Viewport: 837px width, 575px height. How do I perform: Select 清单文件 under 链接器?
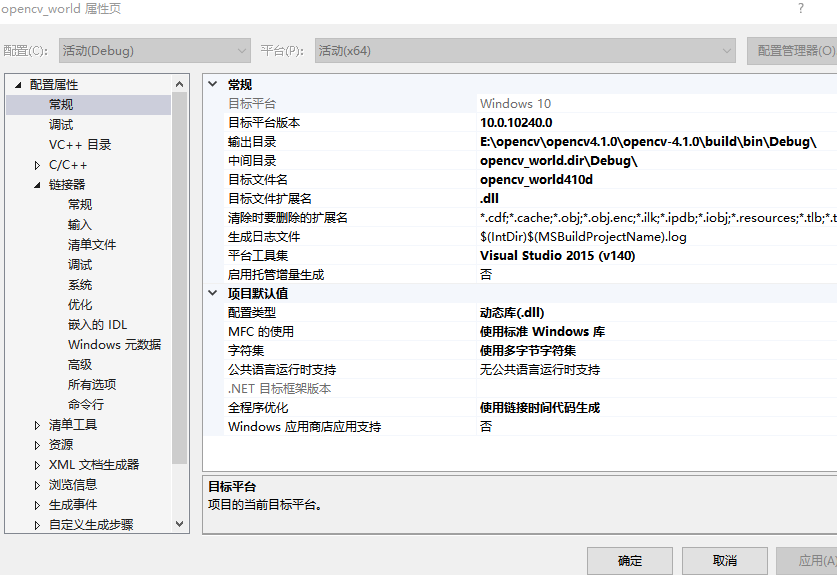(x=92, y=245)
